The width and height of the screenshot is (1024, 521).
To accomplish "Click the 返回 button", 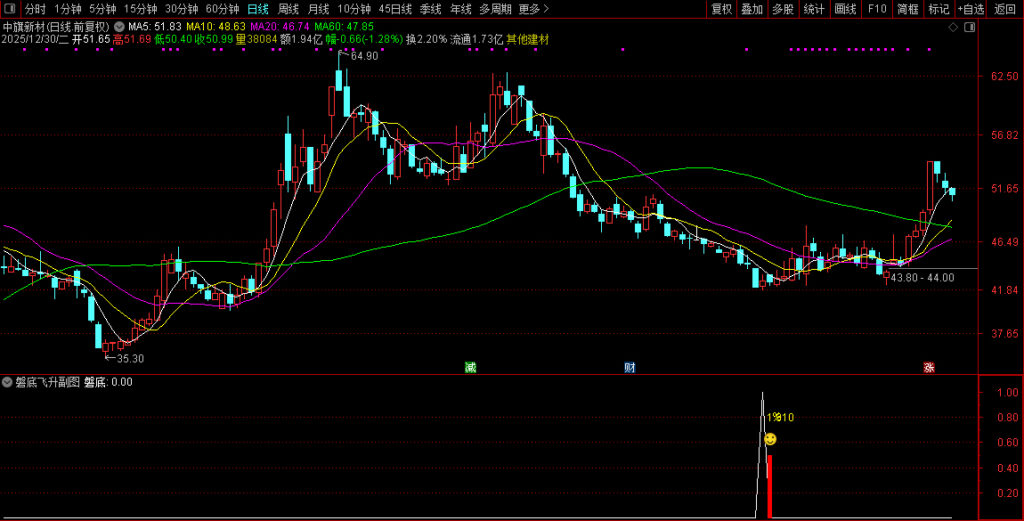I will (1005, 9).
